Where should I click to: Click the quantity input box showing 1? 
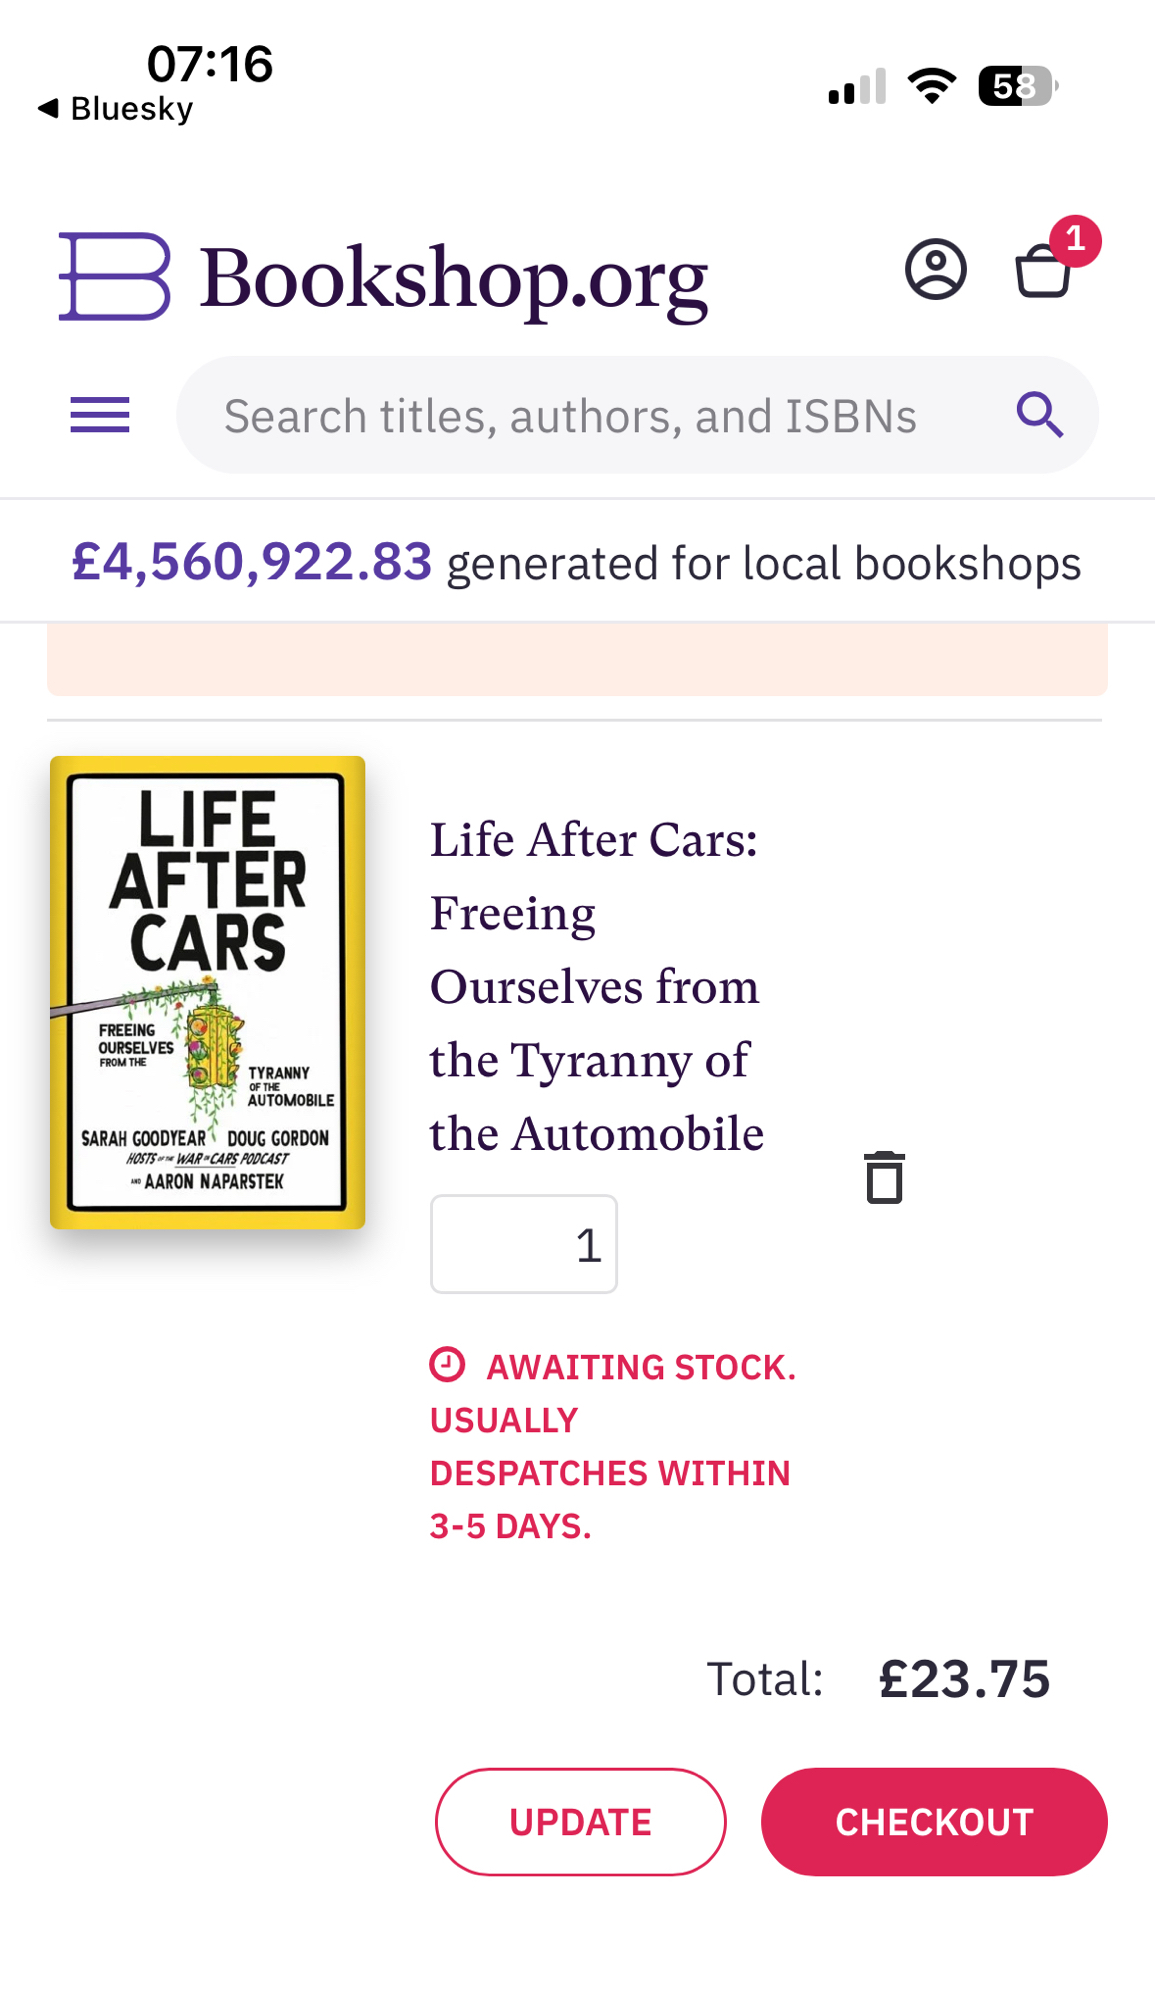pos(523,1244)
